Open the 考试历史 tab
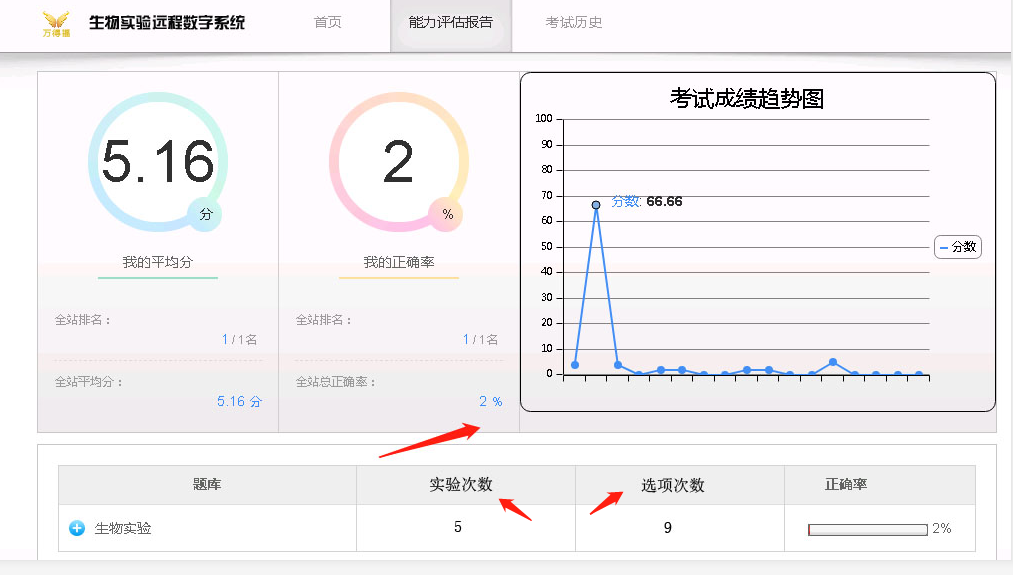The image size is (1013, 575). point(574,22)
